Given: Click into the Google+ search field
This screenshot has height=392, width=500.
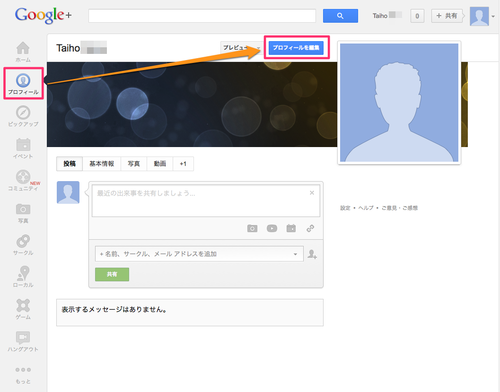Looking at the screenshot, I should click(x=202, y=16).
